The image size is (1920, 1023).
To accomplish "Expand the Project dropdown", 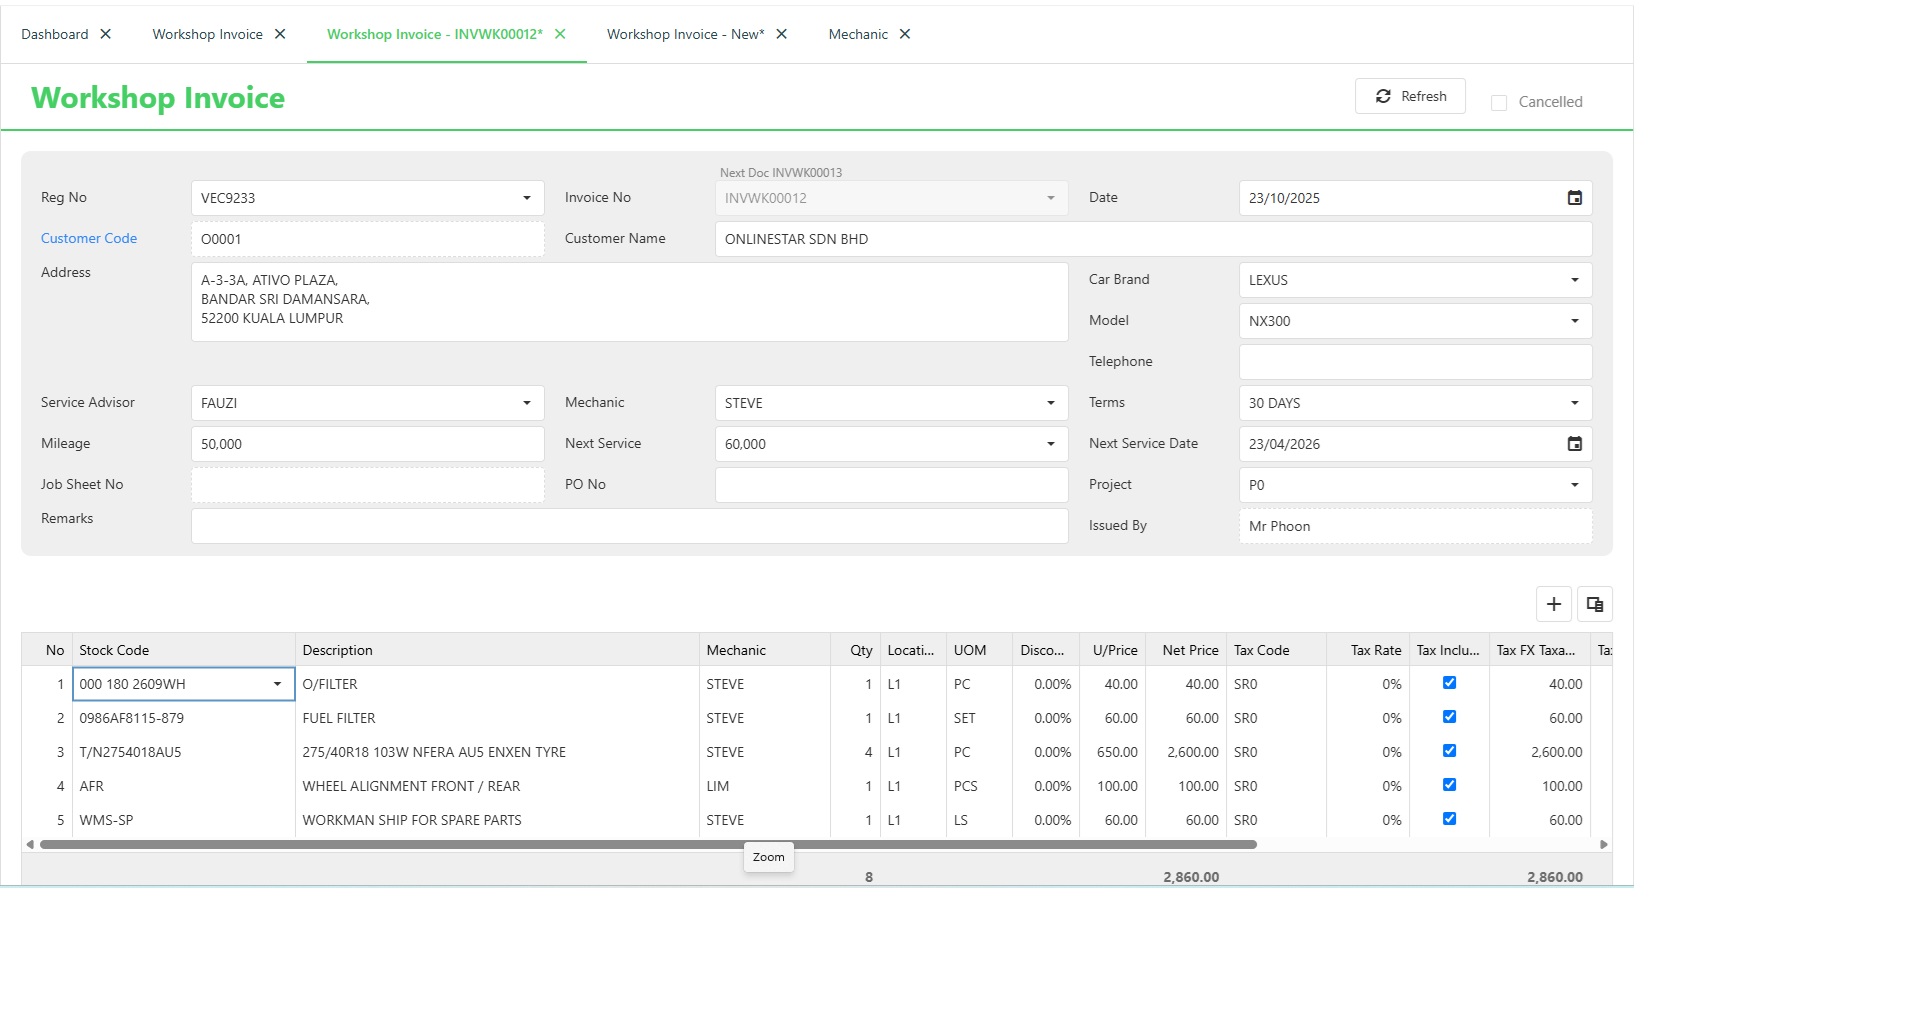I will pyautogui.click(x=1575, y=485).
